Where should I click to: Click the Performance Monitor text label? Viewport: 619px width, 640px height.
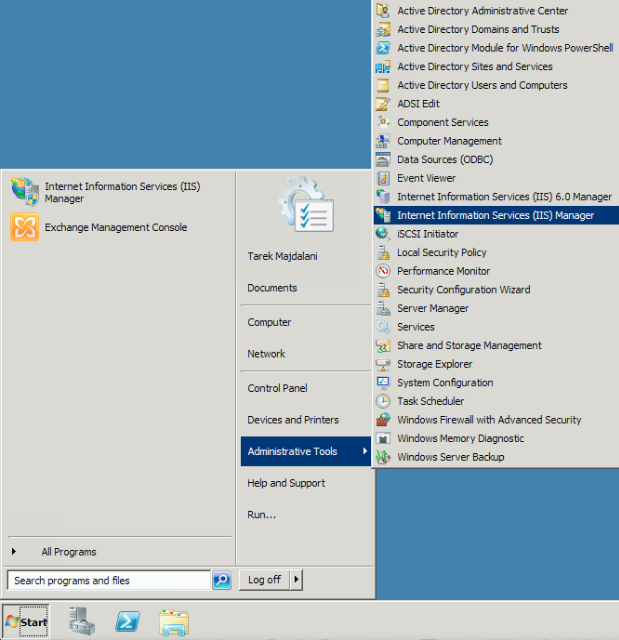pyautogui.click(x=444, y=271)
